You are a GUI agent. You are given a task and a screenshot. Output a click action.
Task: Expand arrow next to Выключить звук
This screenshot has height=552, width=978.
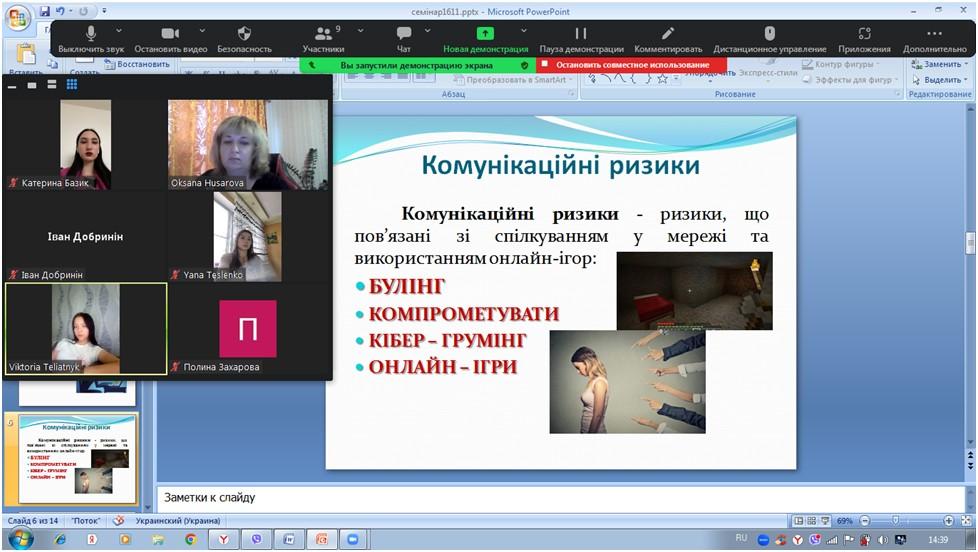[120, 31]
